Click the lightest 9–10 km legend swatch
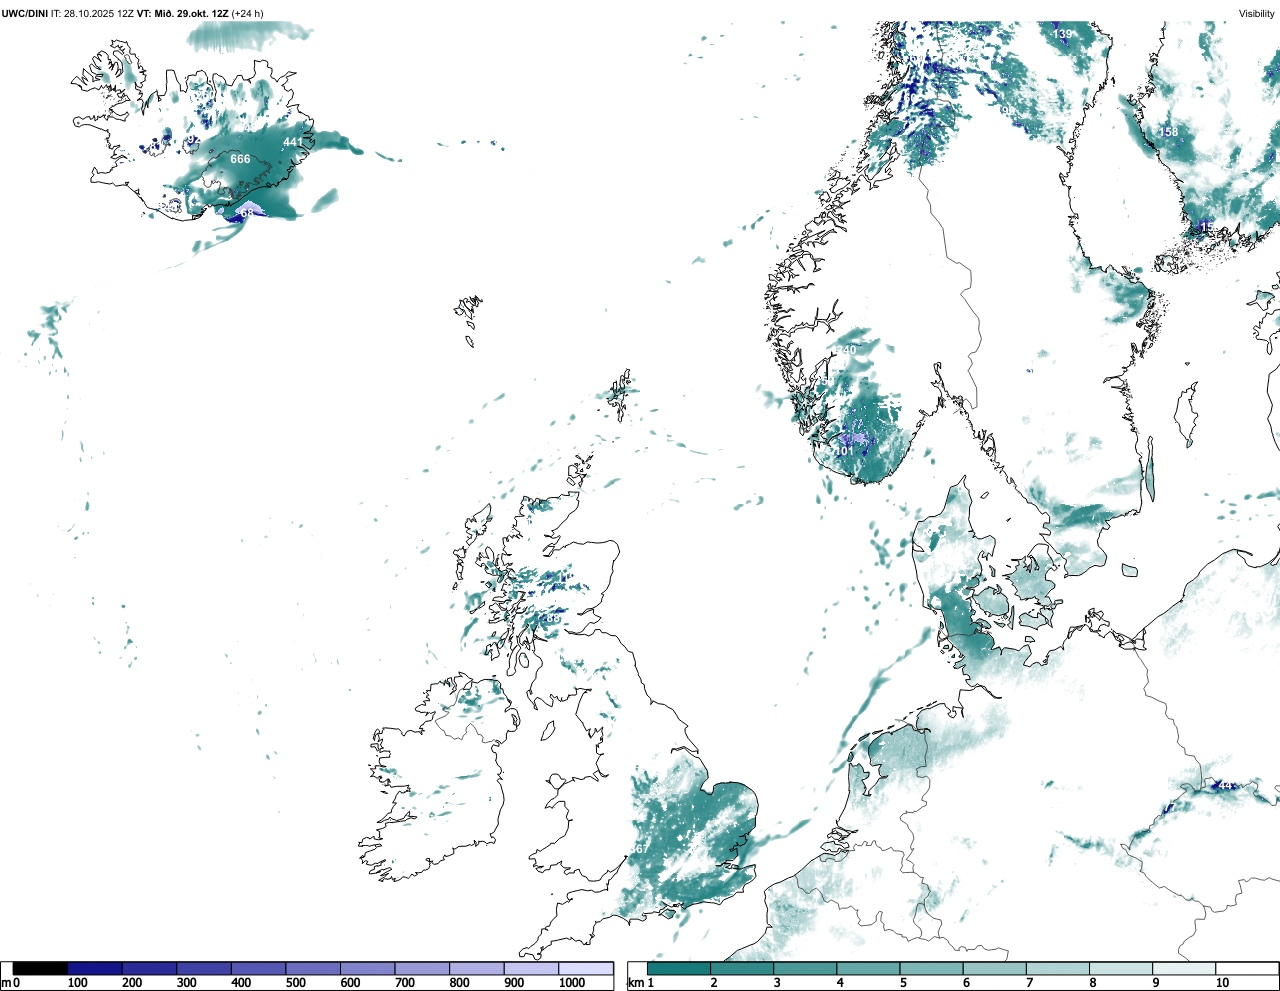Image resolution: width=1280 pixels, height=991 pixels. (x=1184, y=968)
